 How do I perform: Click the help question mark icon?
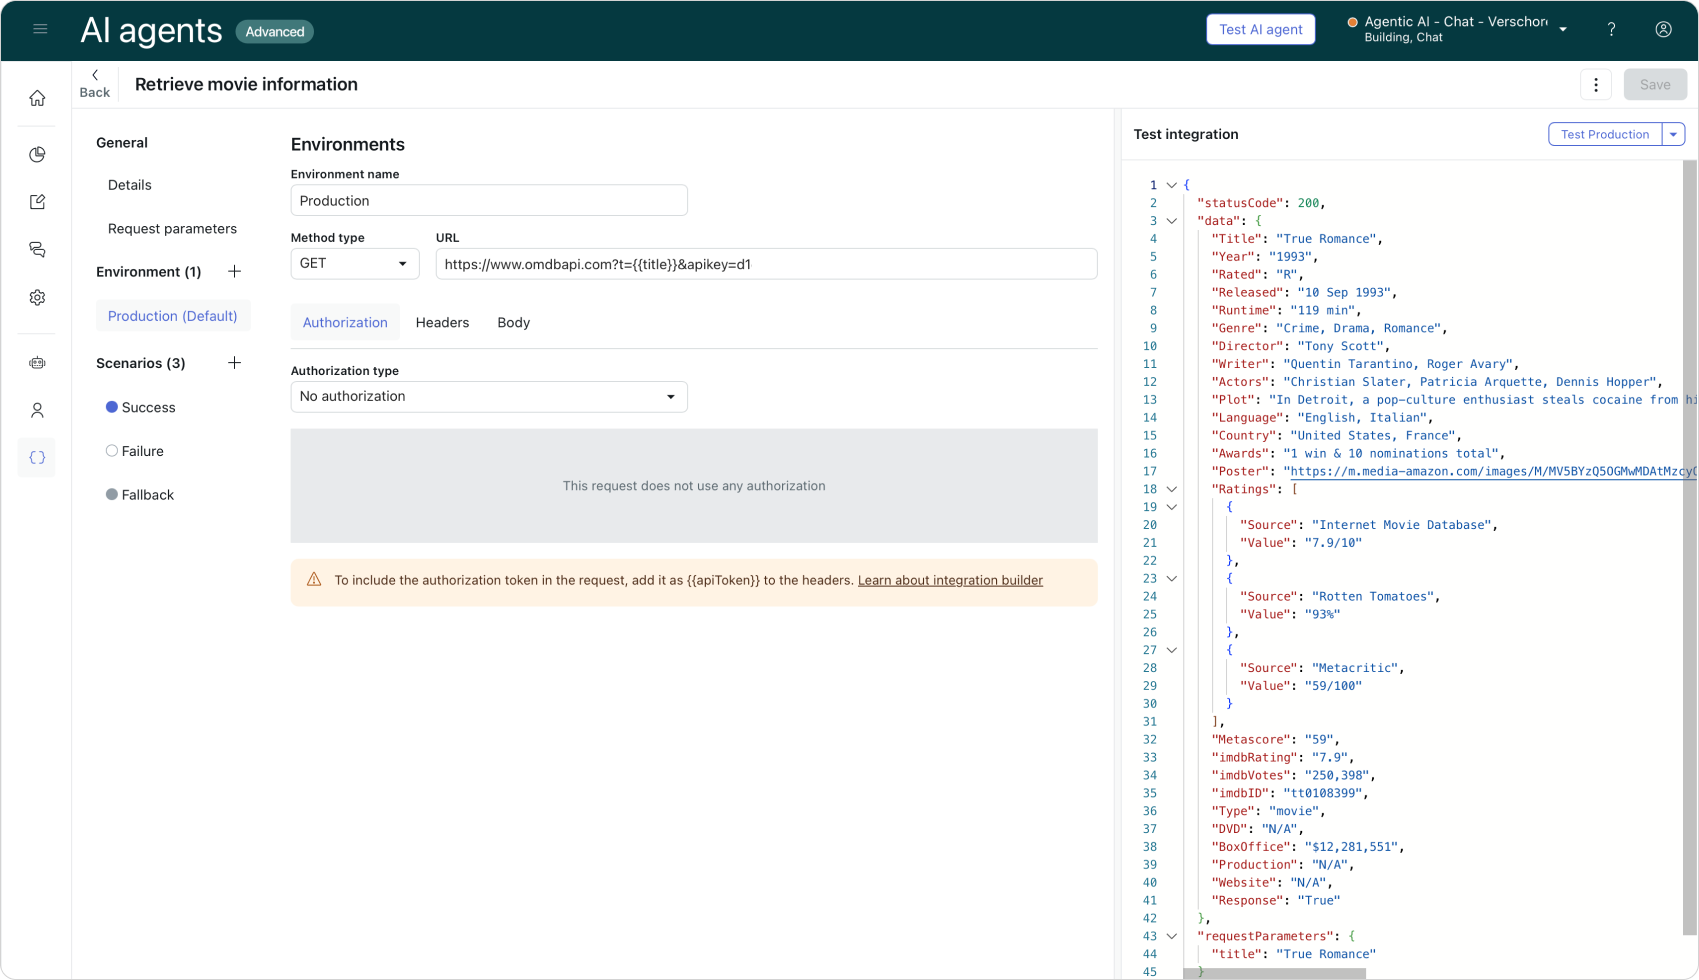[x=1611, y=30]
